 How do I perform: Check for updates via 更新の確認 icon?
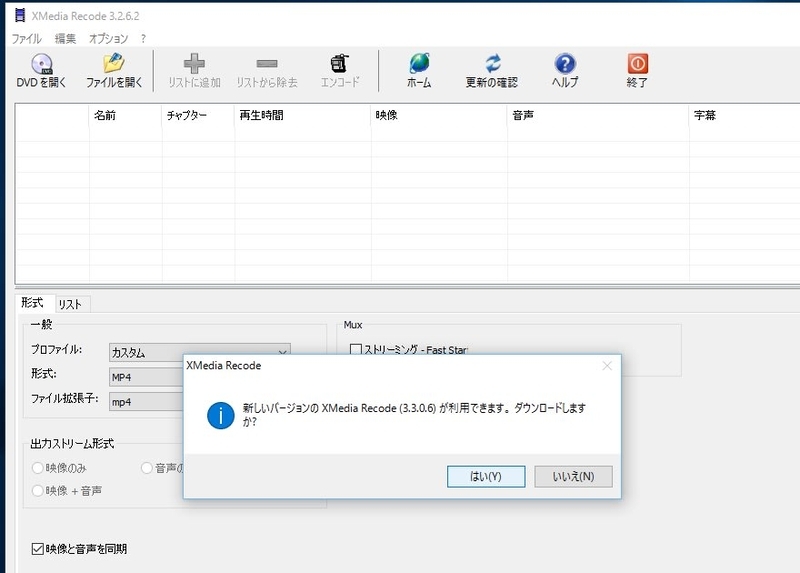[x=492, y=64]
